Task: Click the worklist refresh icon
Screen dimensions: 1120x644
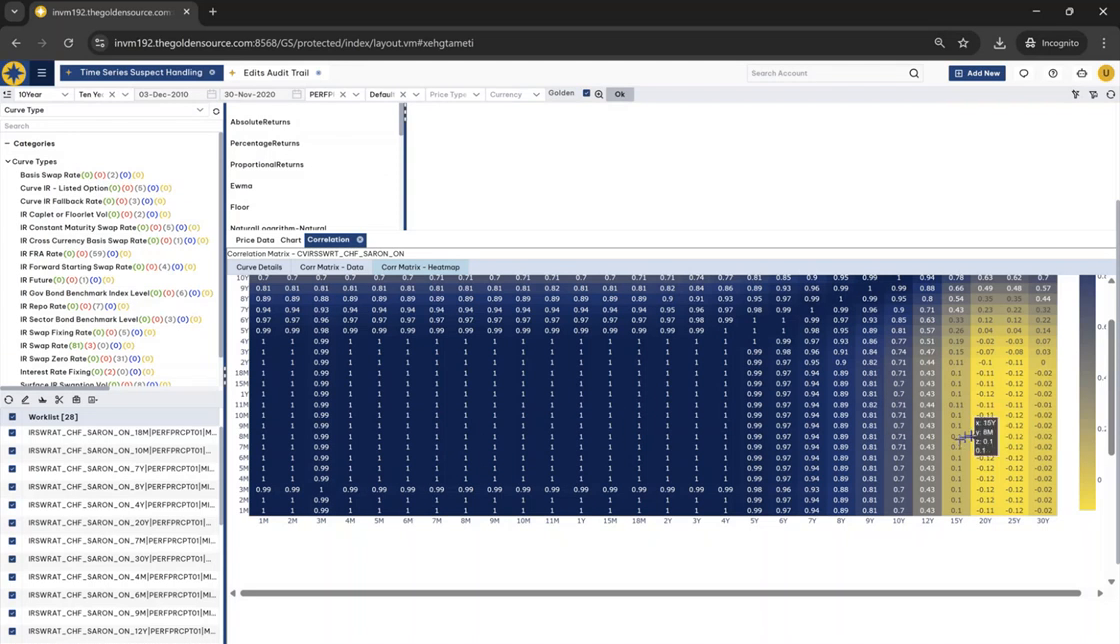Action: point(9,400)
